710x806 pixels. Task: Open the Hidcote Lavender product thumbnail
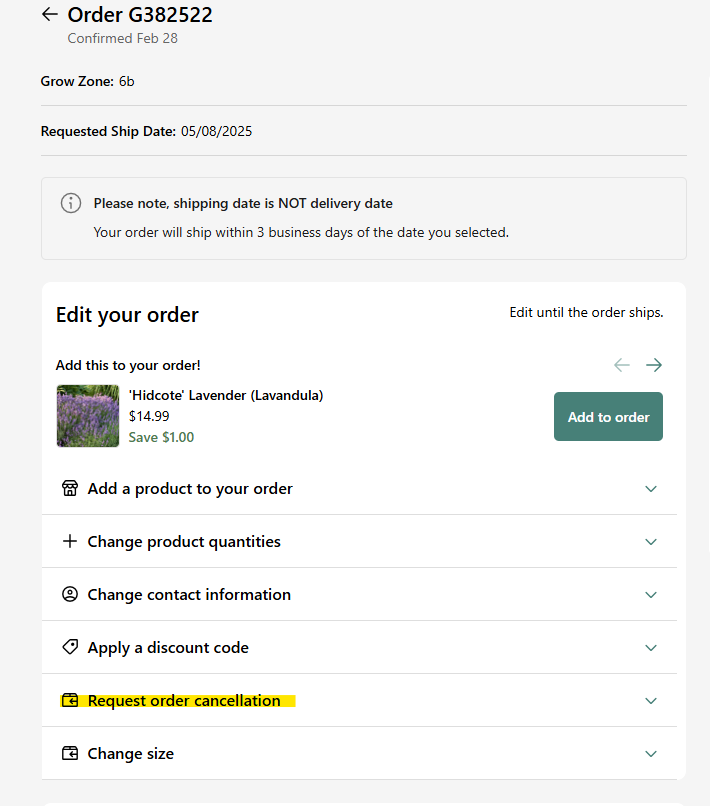point(88,416)
